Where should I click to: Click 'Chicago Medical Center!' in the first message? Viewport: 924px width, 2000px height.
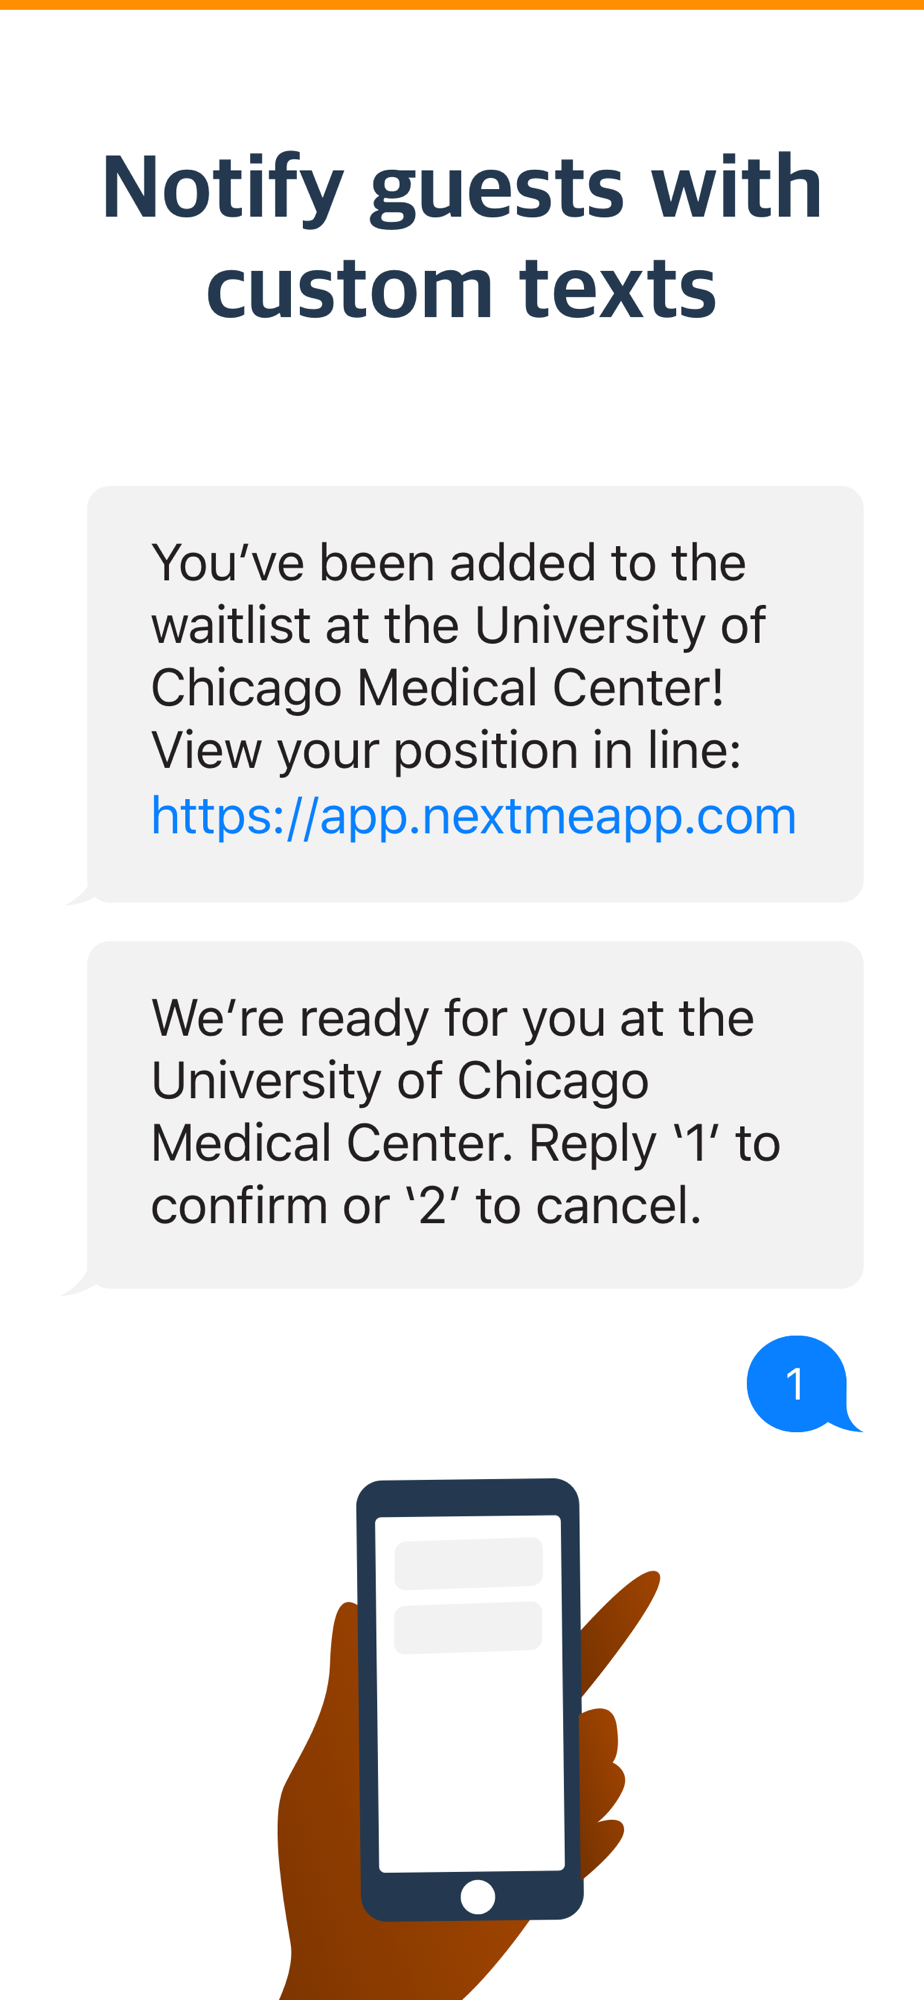pos(437,688)
